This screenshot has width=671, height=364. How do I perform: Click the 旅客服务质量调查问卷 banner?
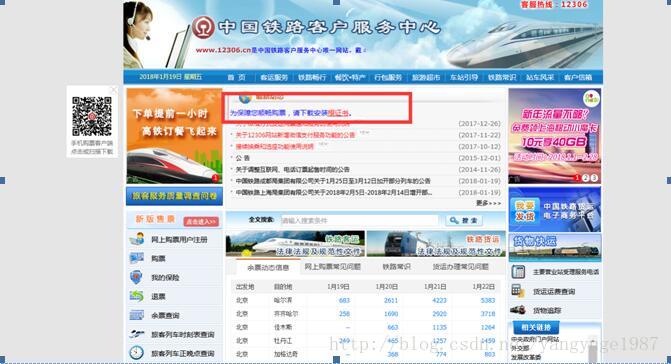pyautogui.click(x=174, y=196)
